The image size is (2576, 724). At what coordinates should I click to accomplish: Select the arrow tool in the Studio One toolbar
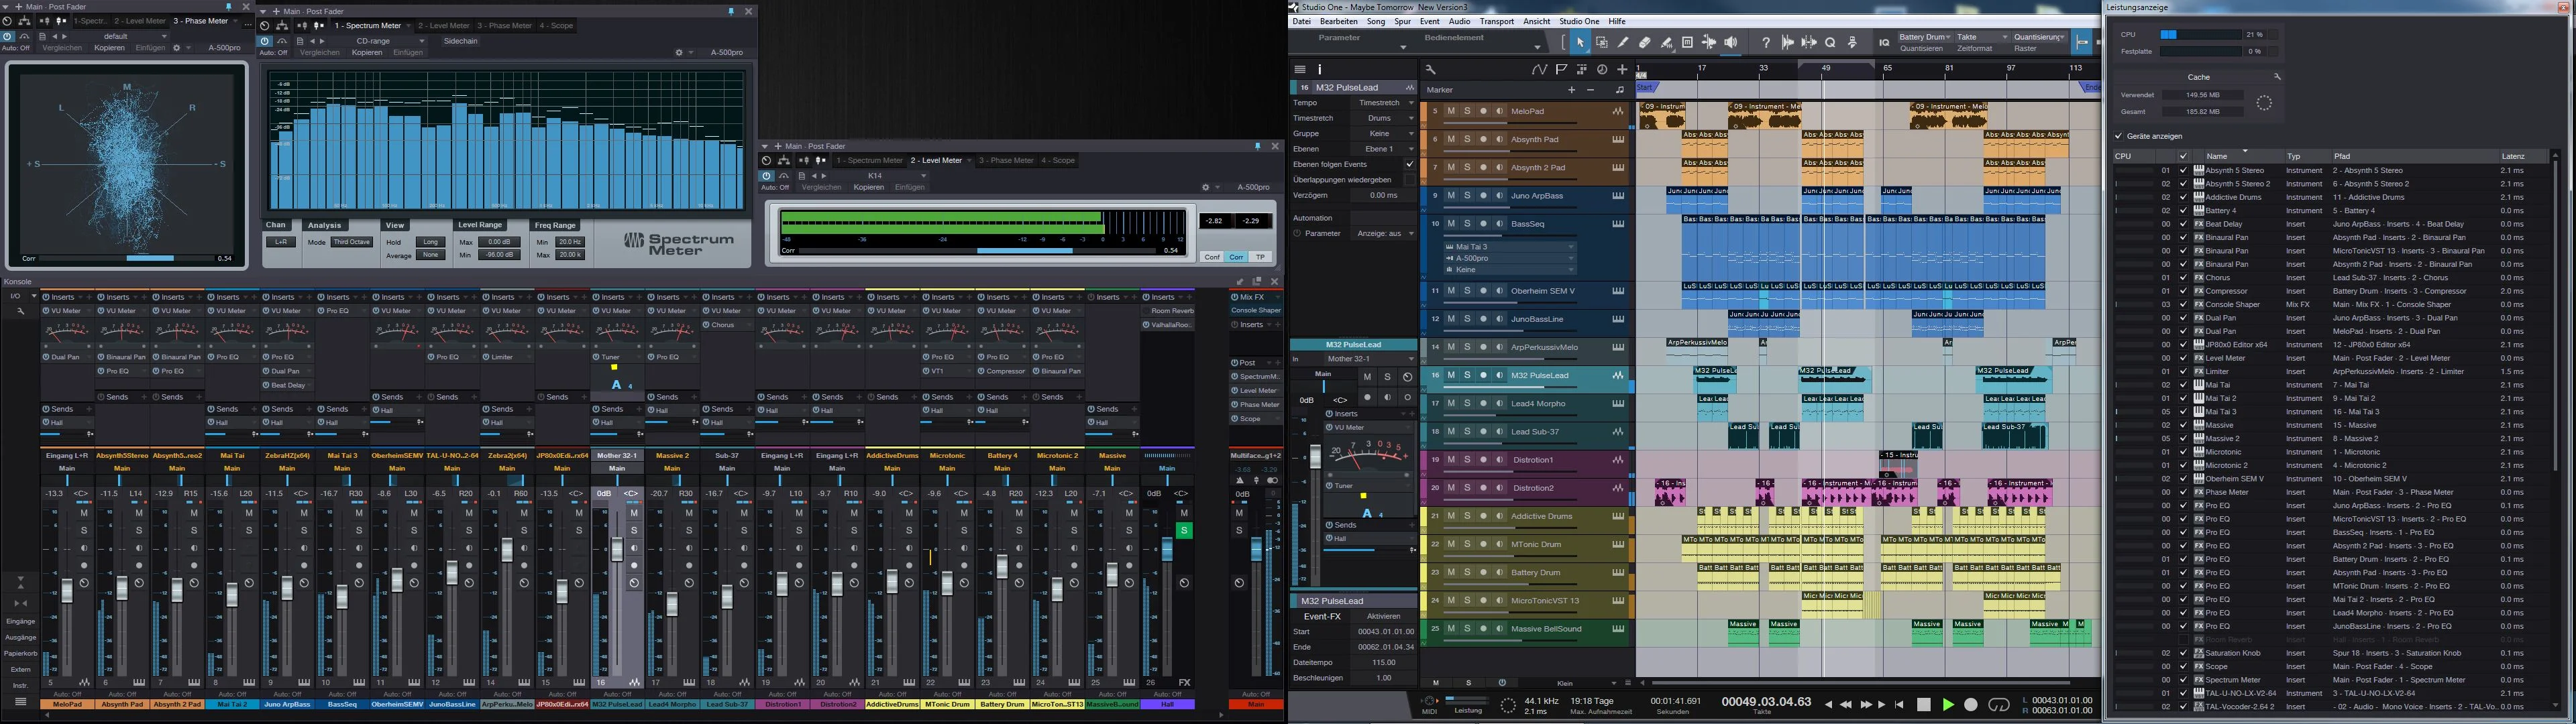1580,43
